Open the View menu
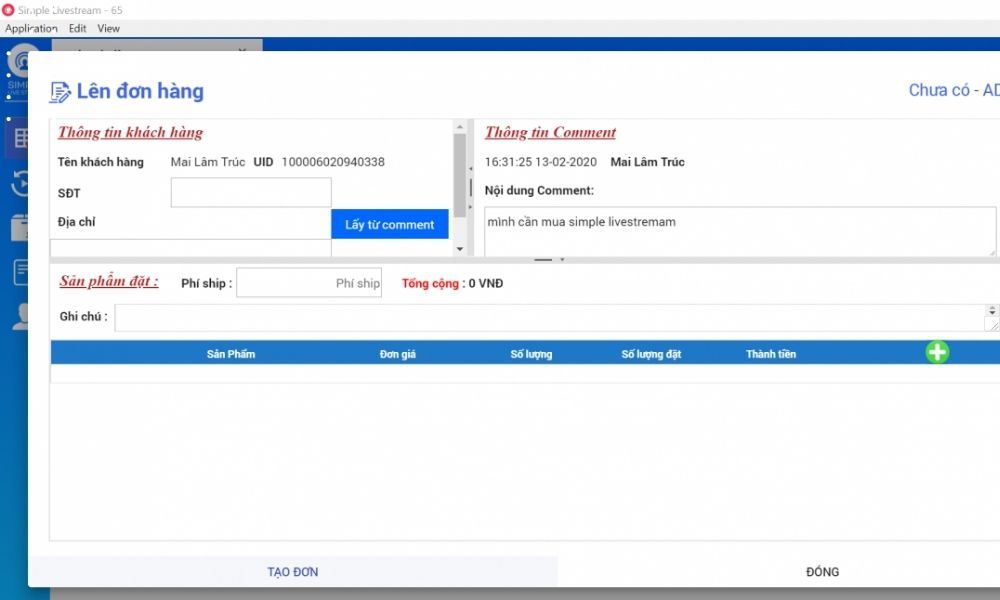The height and width of the screenshot is (600, 1000). [108, 28]
